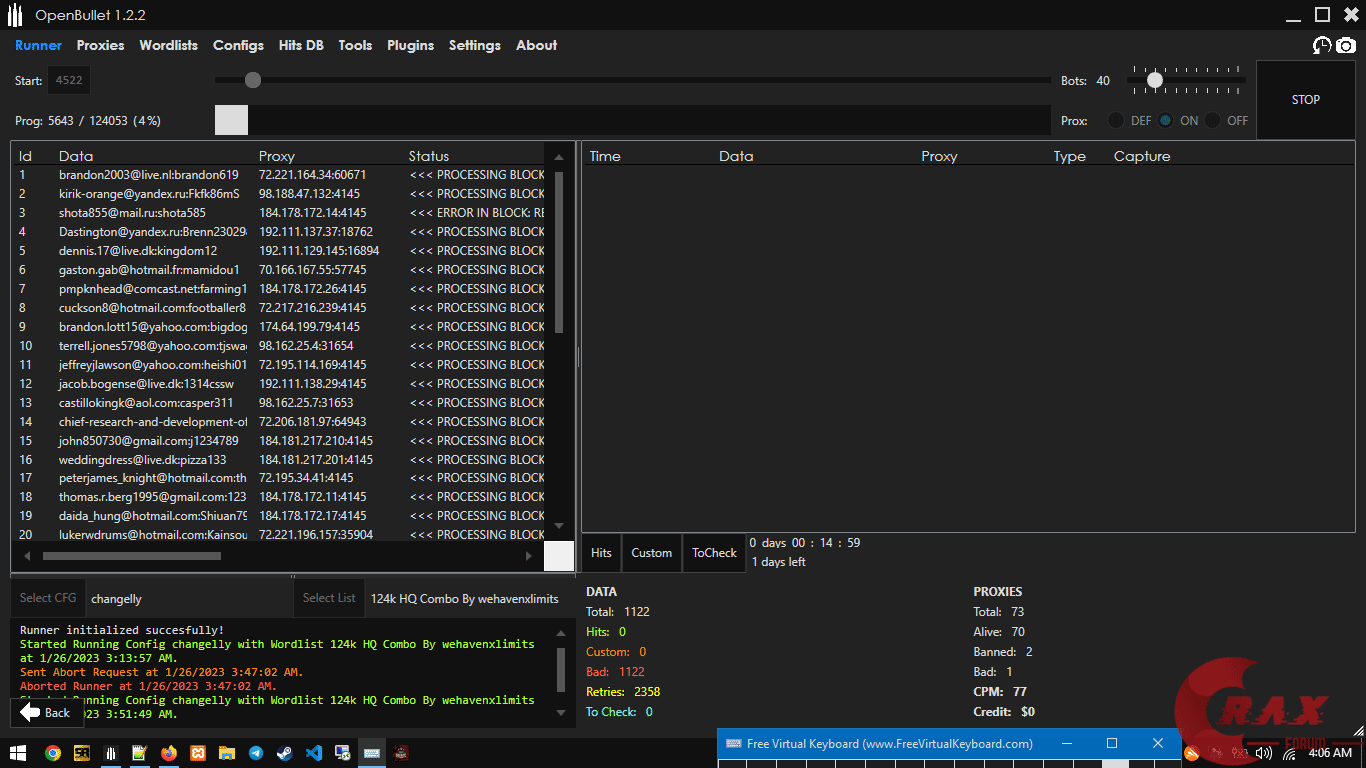Open File Explorer from the taskbar

point(227,753)
